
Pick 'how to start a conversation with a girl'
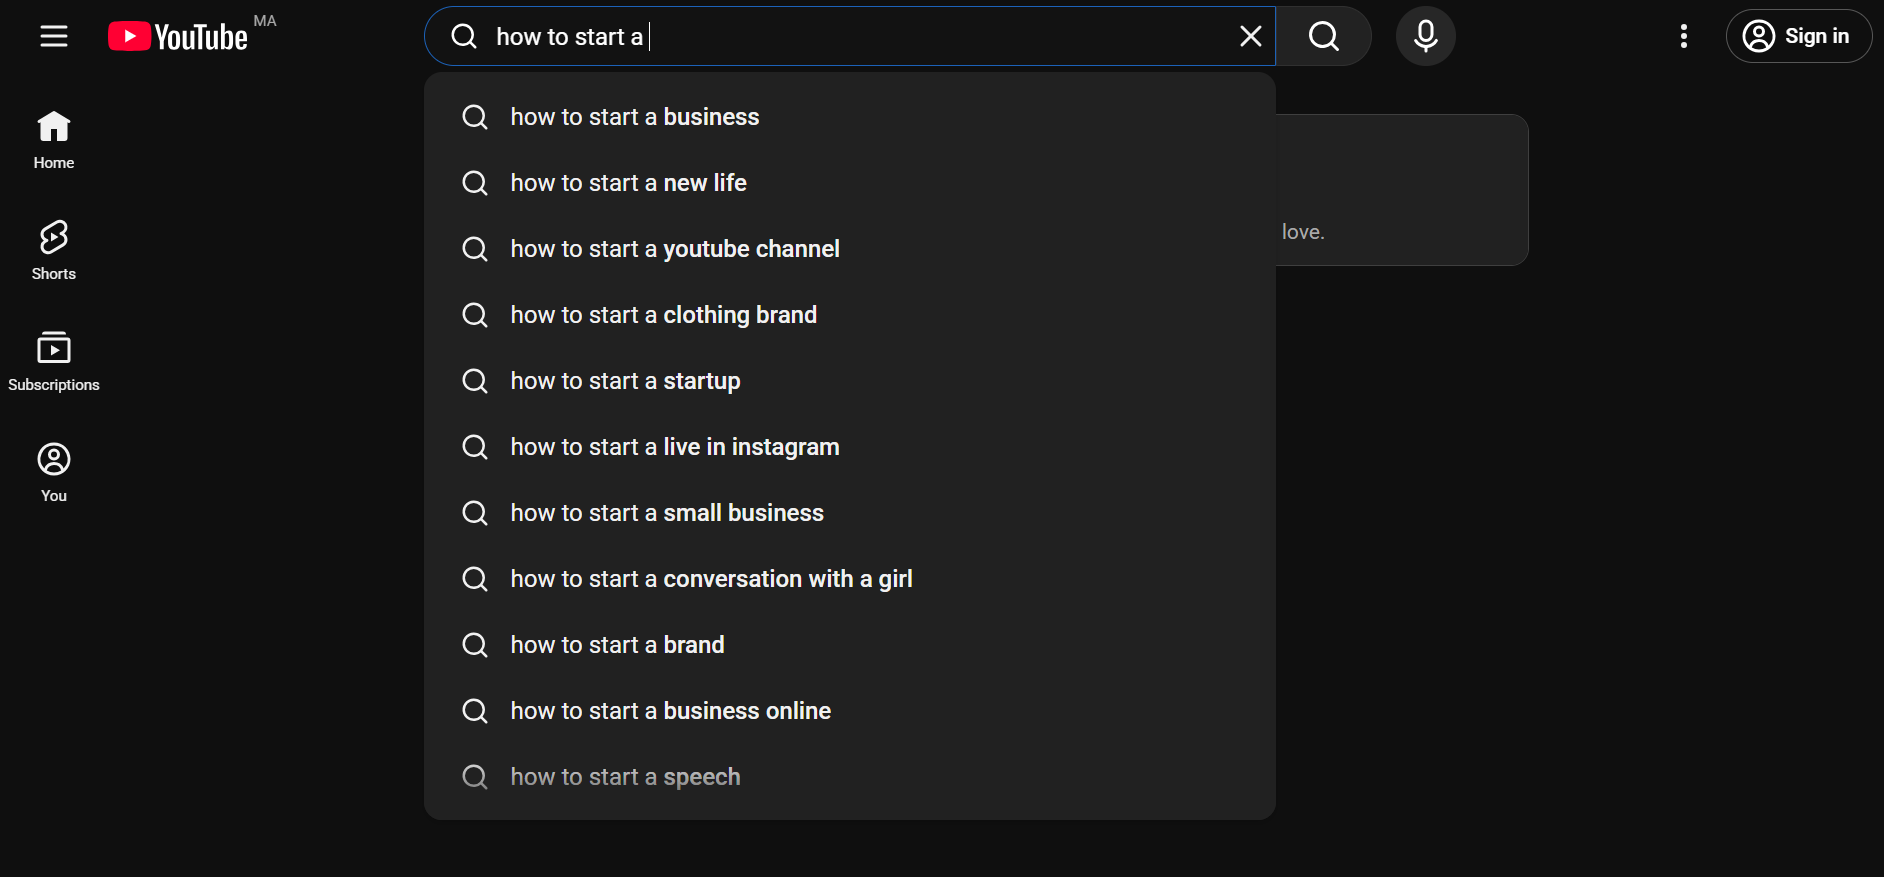tap(850, 579)
